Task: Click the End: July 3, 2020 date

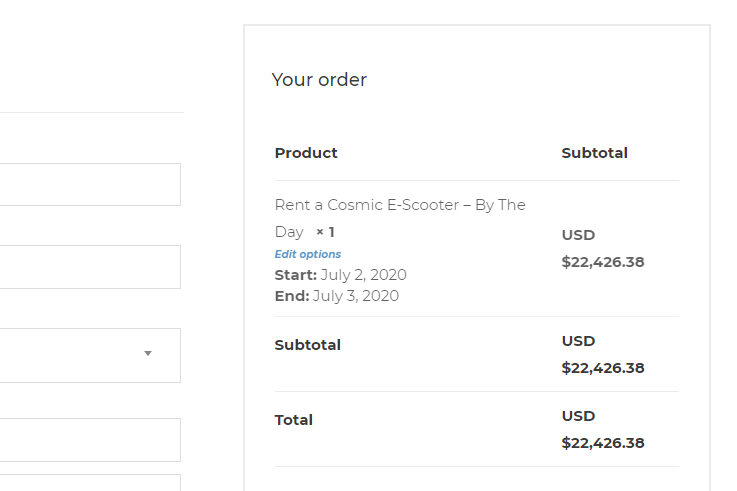Action: 336,296
